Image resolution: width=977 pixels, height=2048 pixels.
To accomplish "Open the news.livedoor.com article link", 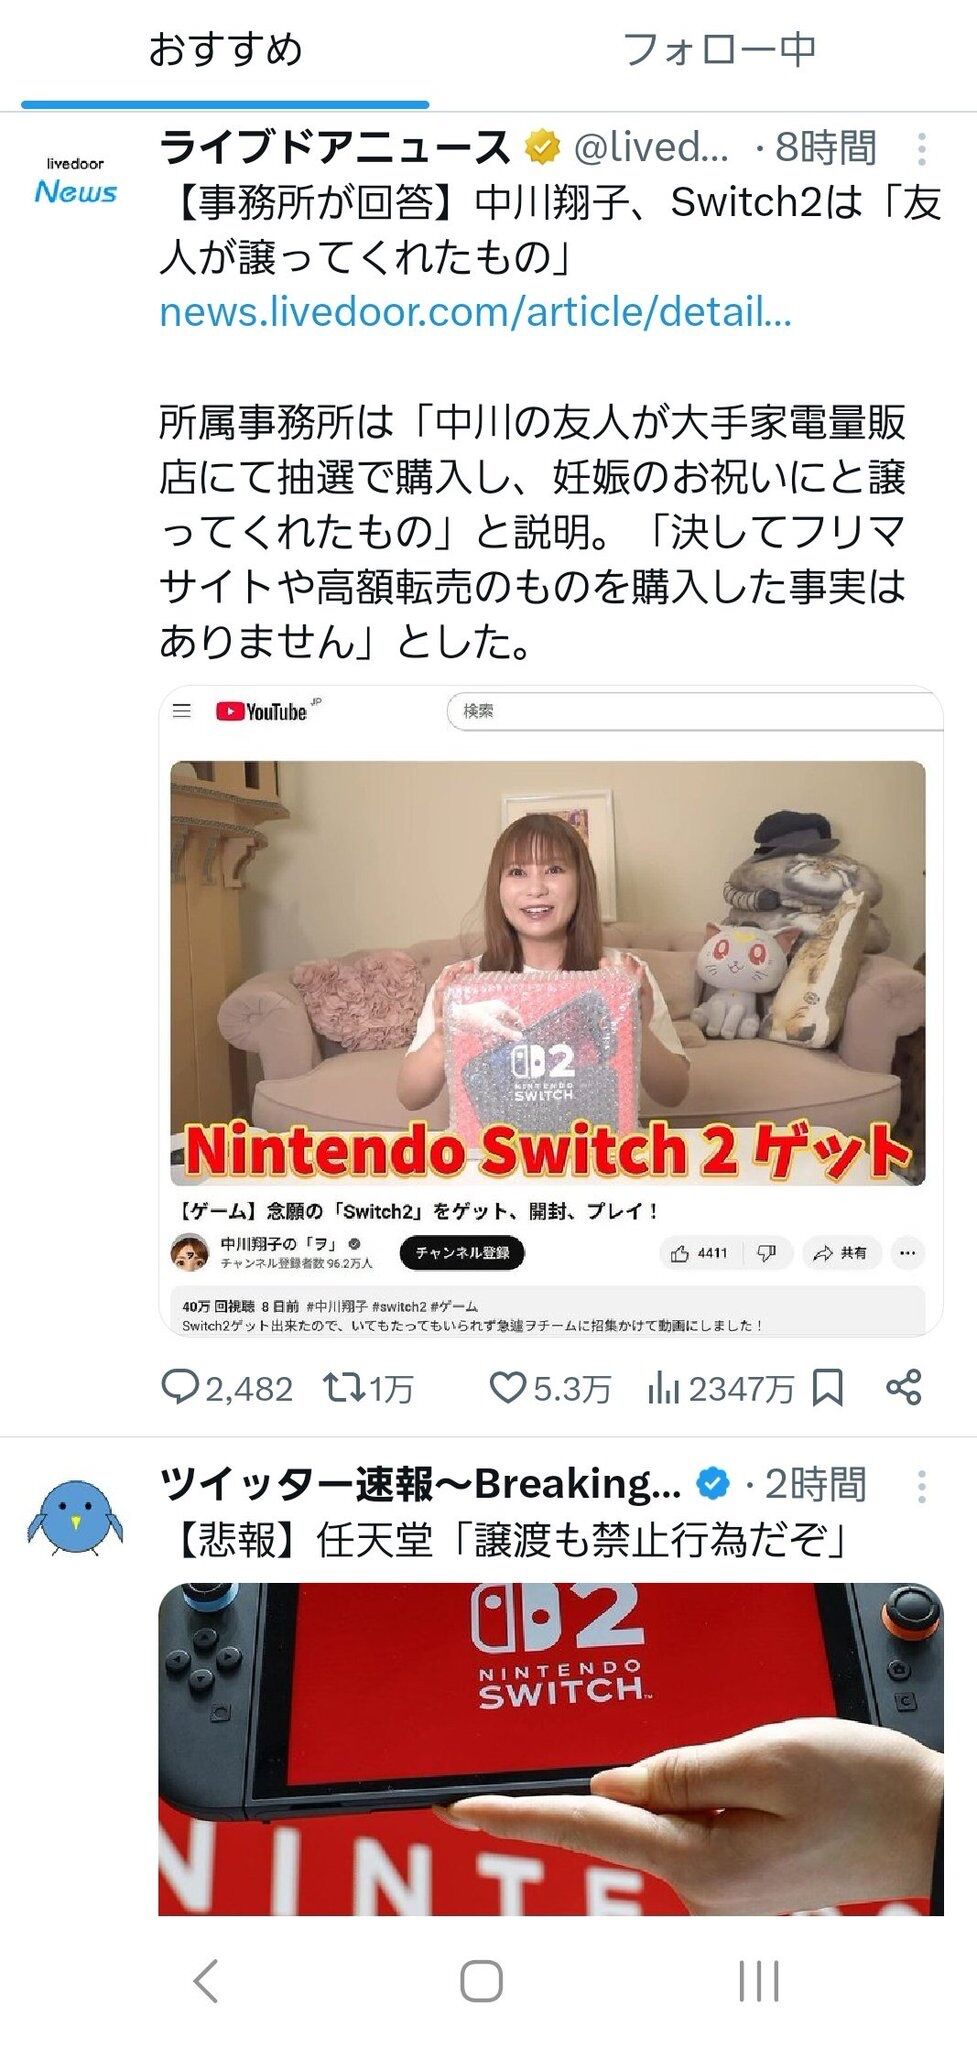I will click(x=476, y=312).
